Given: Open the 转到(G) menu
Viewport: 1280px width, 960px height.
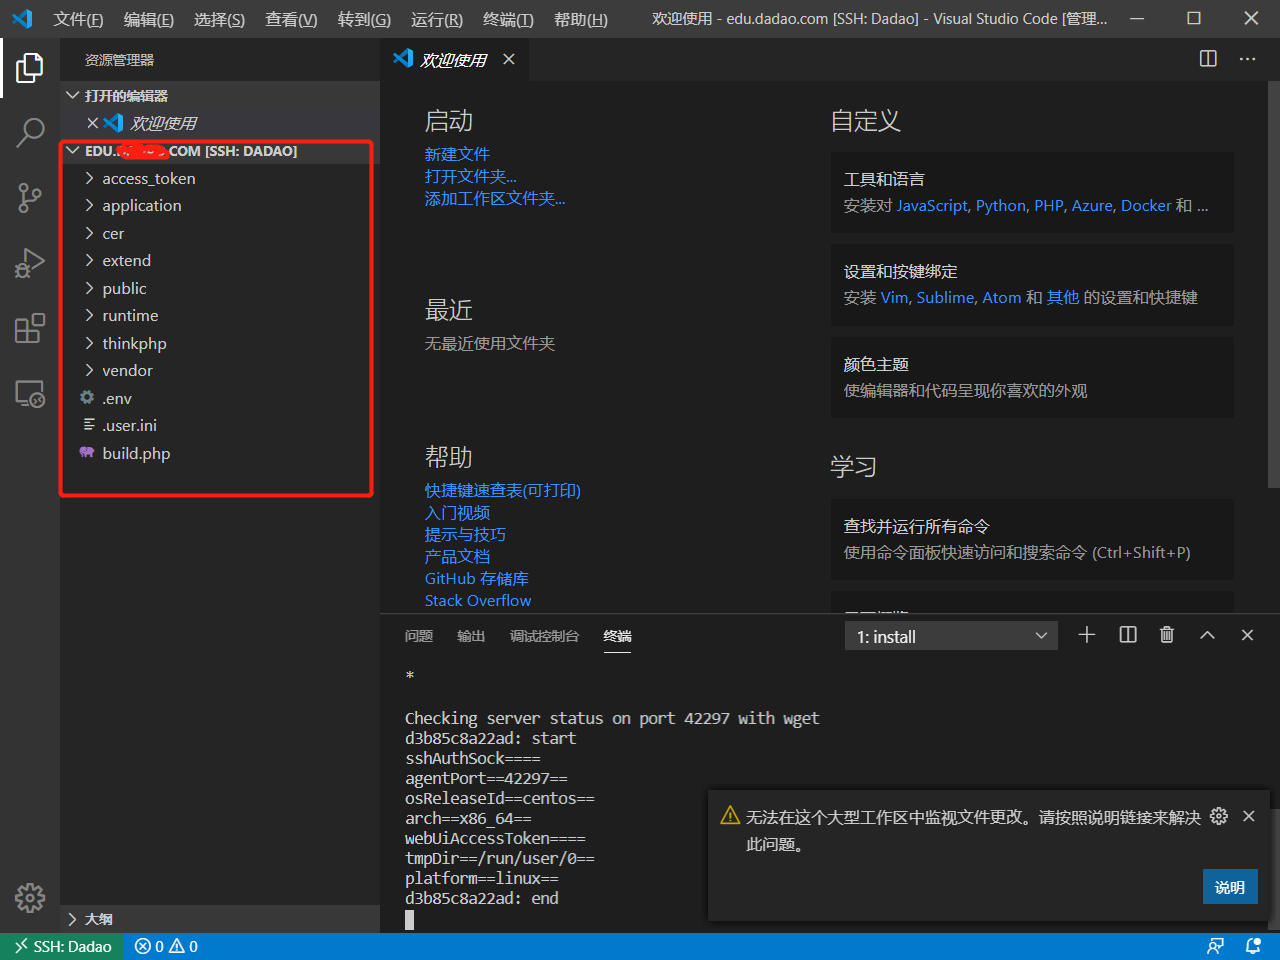Looking at the screenshot, I should (x=364, y=19).
